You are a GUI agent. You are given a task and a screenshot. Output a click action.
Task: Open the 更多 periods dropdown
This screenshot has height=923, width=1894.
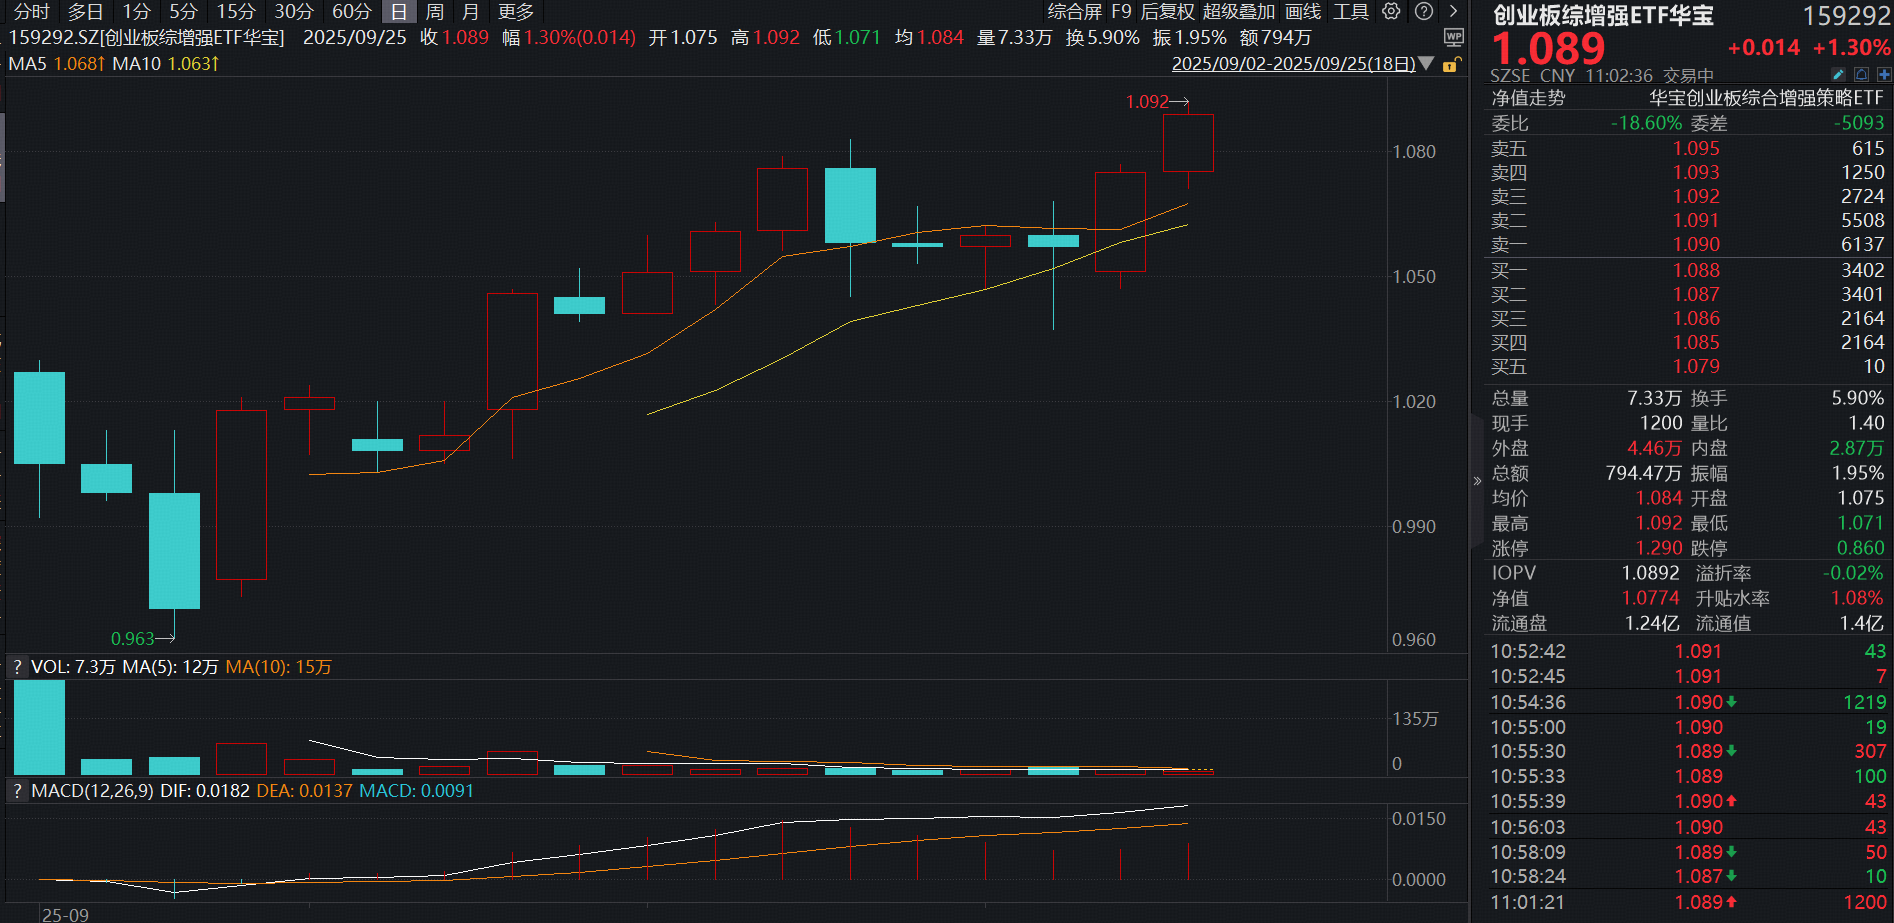point(516,11)
